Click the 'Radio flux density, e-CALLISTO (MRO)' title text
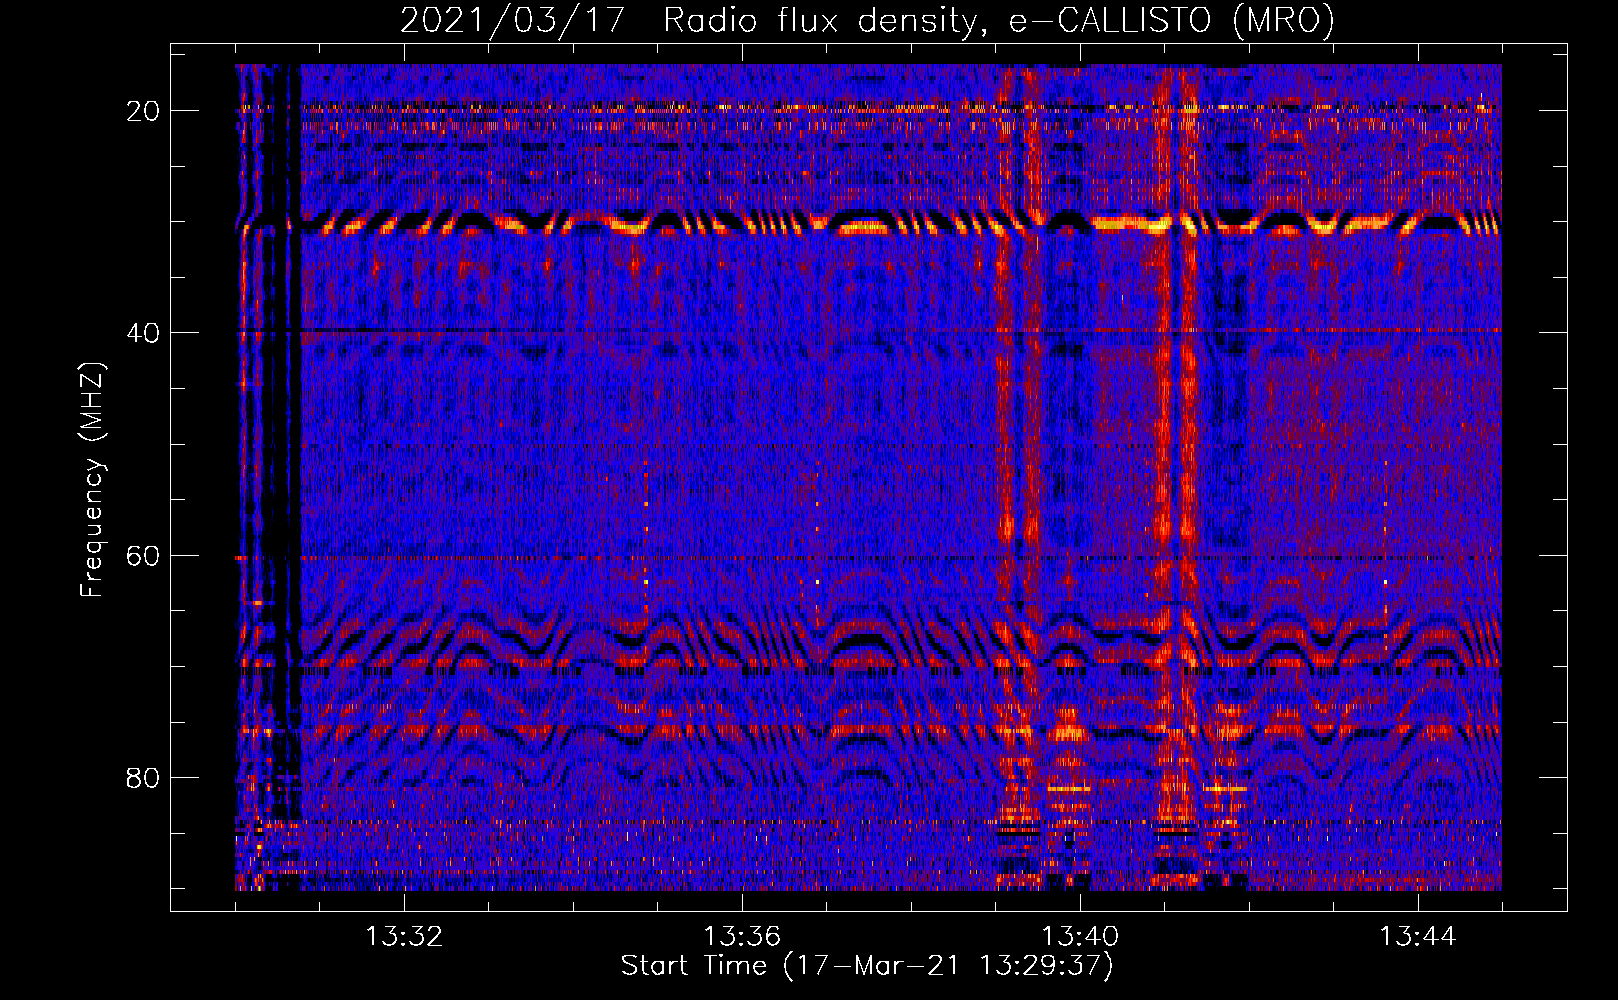The height and width of the screenshot is (1000, 1618). 999,20
